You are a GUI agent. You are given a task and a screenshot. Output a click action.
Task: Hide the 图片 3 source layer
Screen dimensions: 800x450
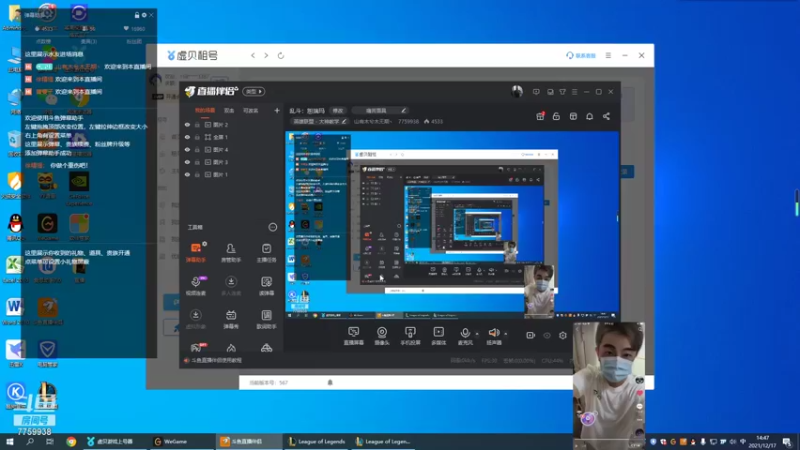pyautogui.click(x=187, y=162)
